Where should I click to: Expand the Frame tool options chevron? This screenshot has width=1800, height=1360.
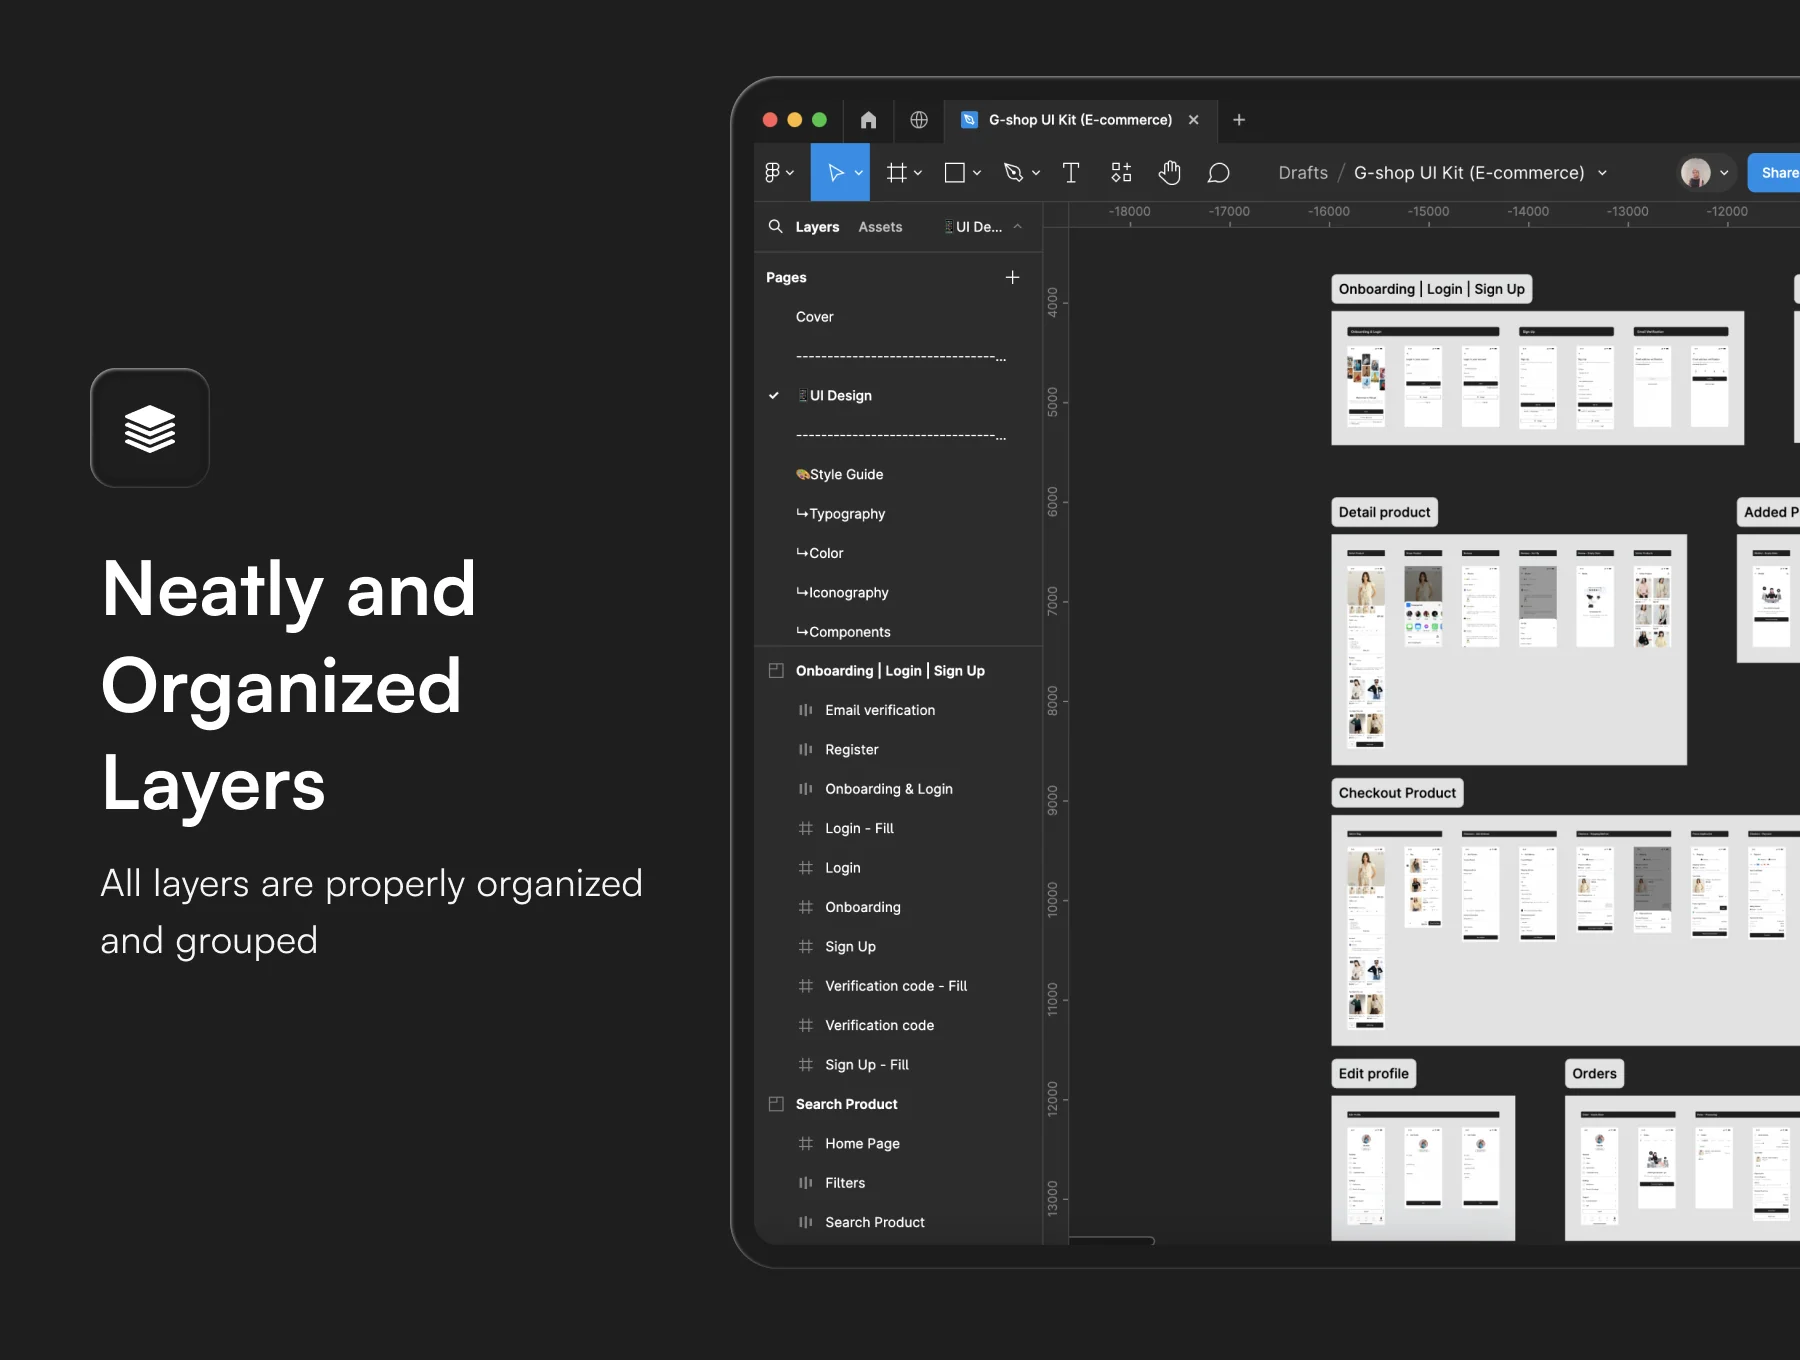(918, 173)
